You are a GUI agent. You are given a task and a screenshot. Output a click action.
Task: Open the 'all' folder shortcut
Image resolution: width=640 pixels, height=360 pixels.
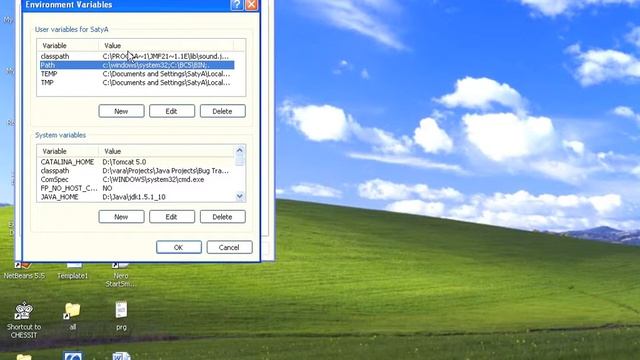(x=73, y=316)
